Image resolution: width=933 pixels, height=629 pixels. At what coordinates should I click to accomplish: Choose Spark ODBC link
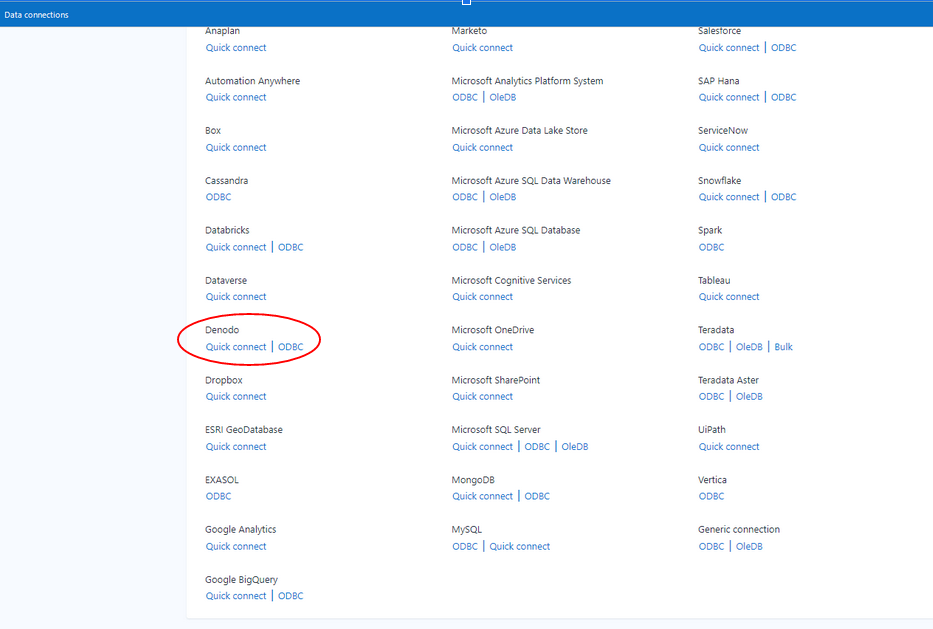point(711,247)
